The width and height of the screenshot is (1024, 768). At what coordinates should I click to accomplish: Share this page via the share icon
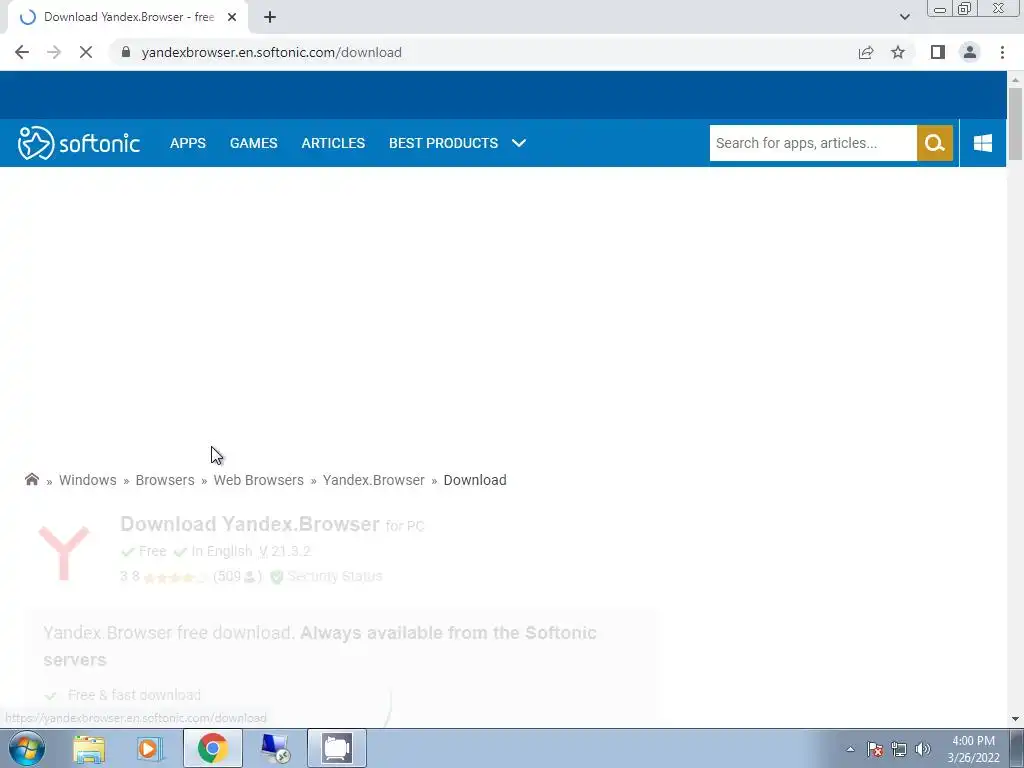tap(866, 52)
